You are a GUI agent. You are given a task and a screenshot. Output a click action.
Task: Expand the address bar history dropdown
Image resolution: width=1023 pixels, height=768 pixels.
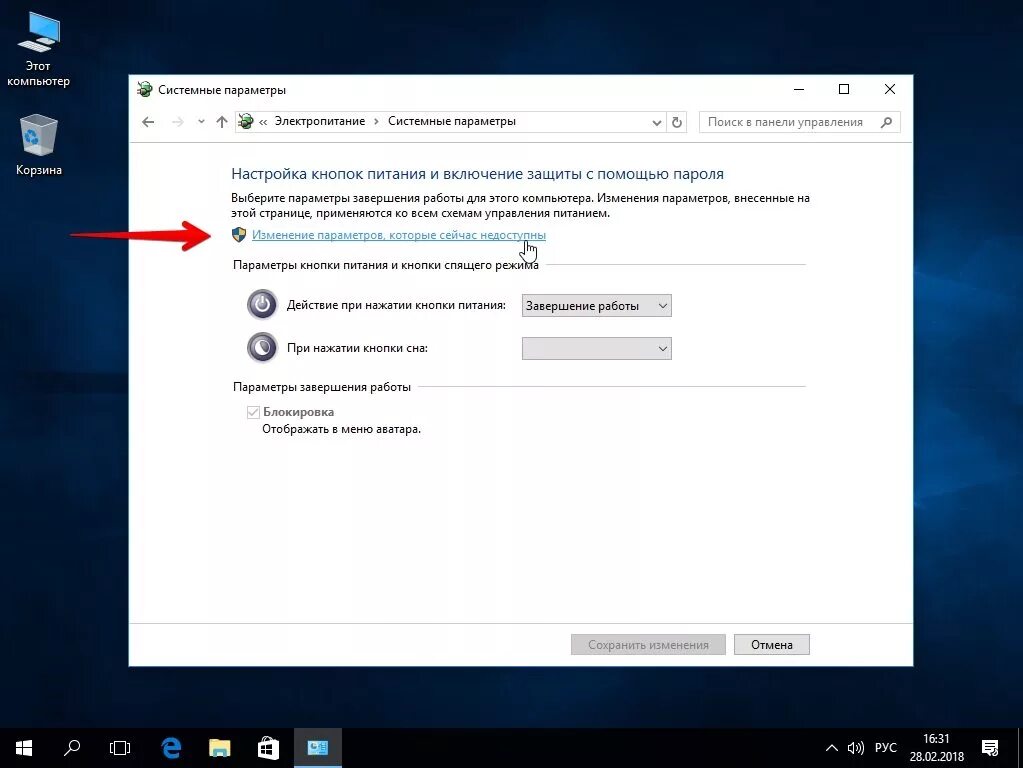point(656,123)
